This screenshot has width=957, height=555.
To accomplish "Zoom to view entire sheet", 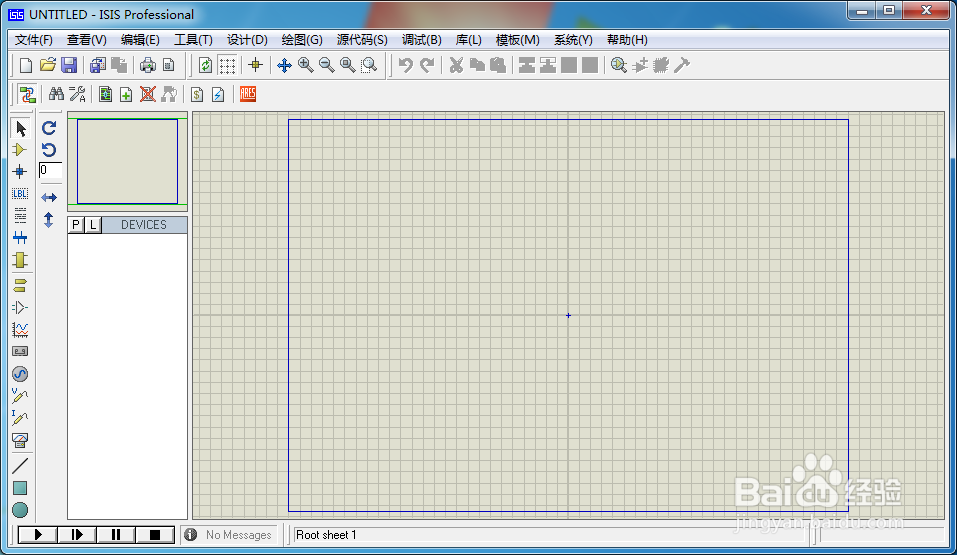I will [348, 65].
